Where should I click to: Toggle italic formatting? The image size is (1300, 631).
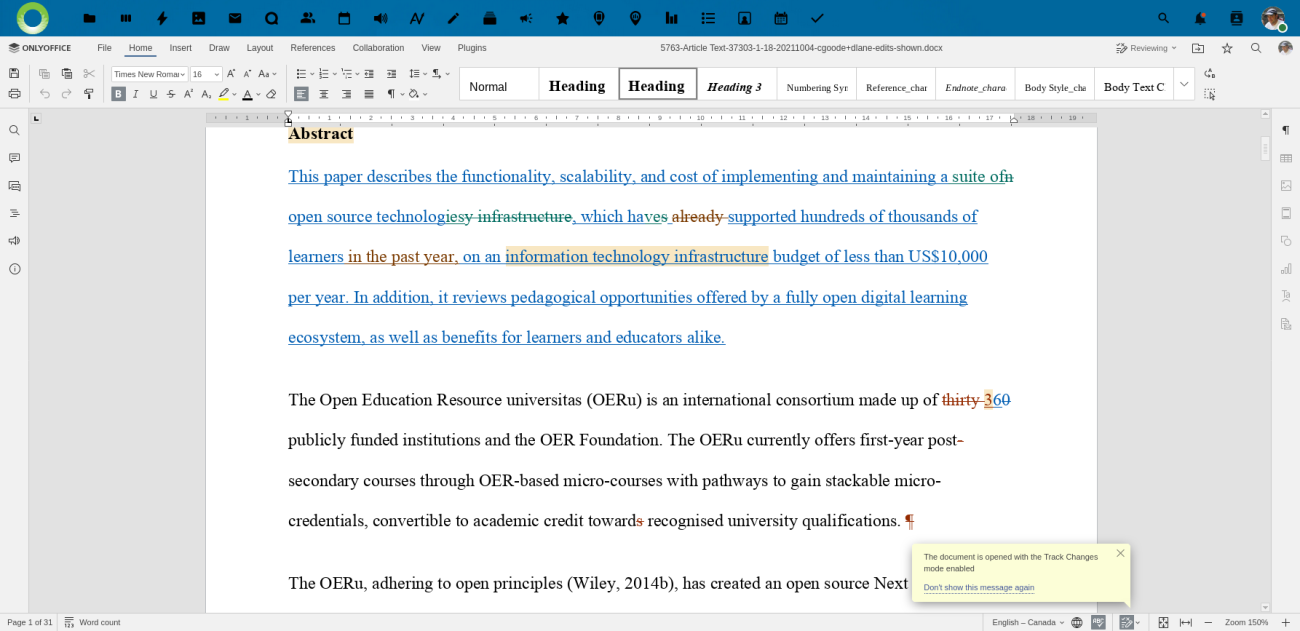(136, 94)
